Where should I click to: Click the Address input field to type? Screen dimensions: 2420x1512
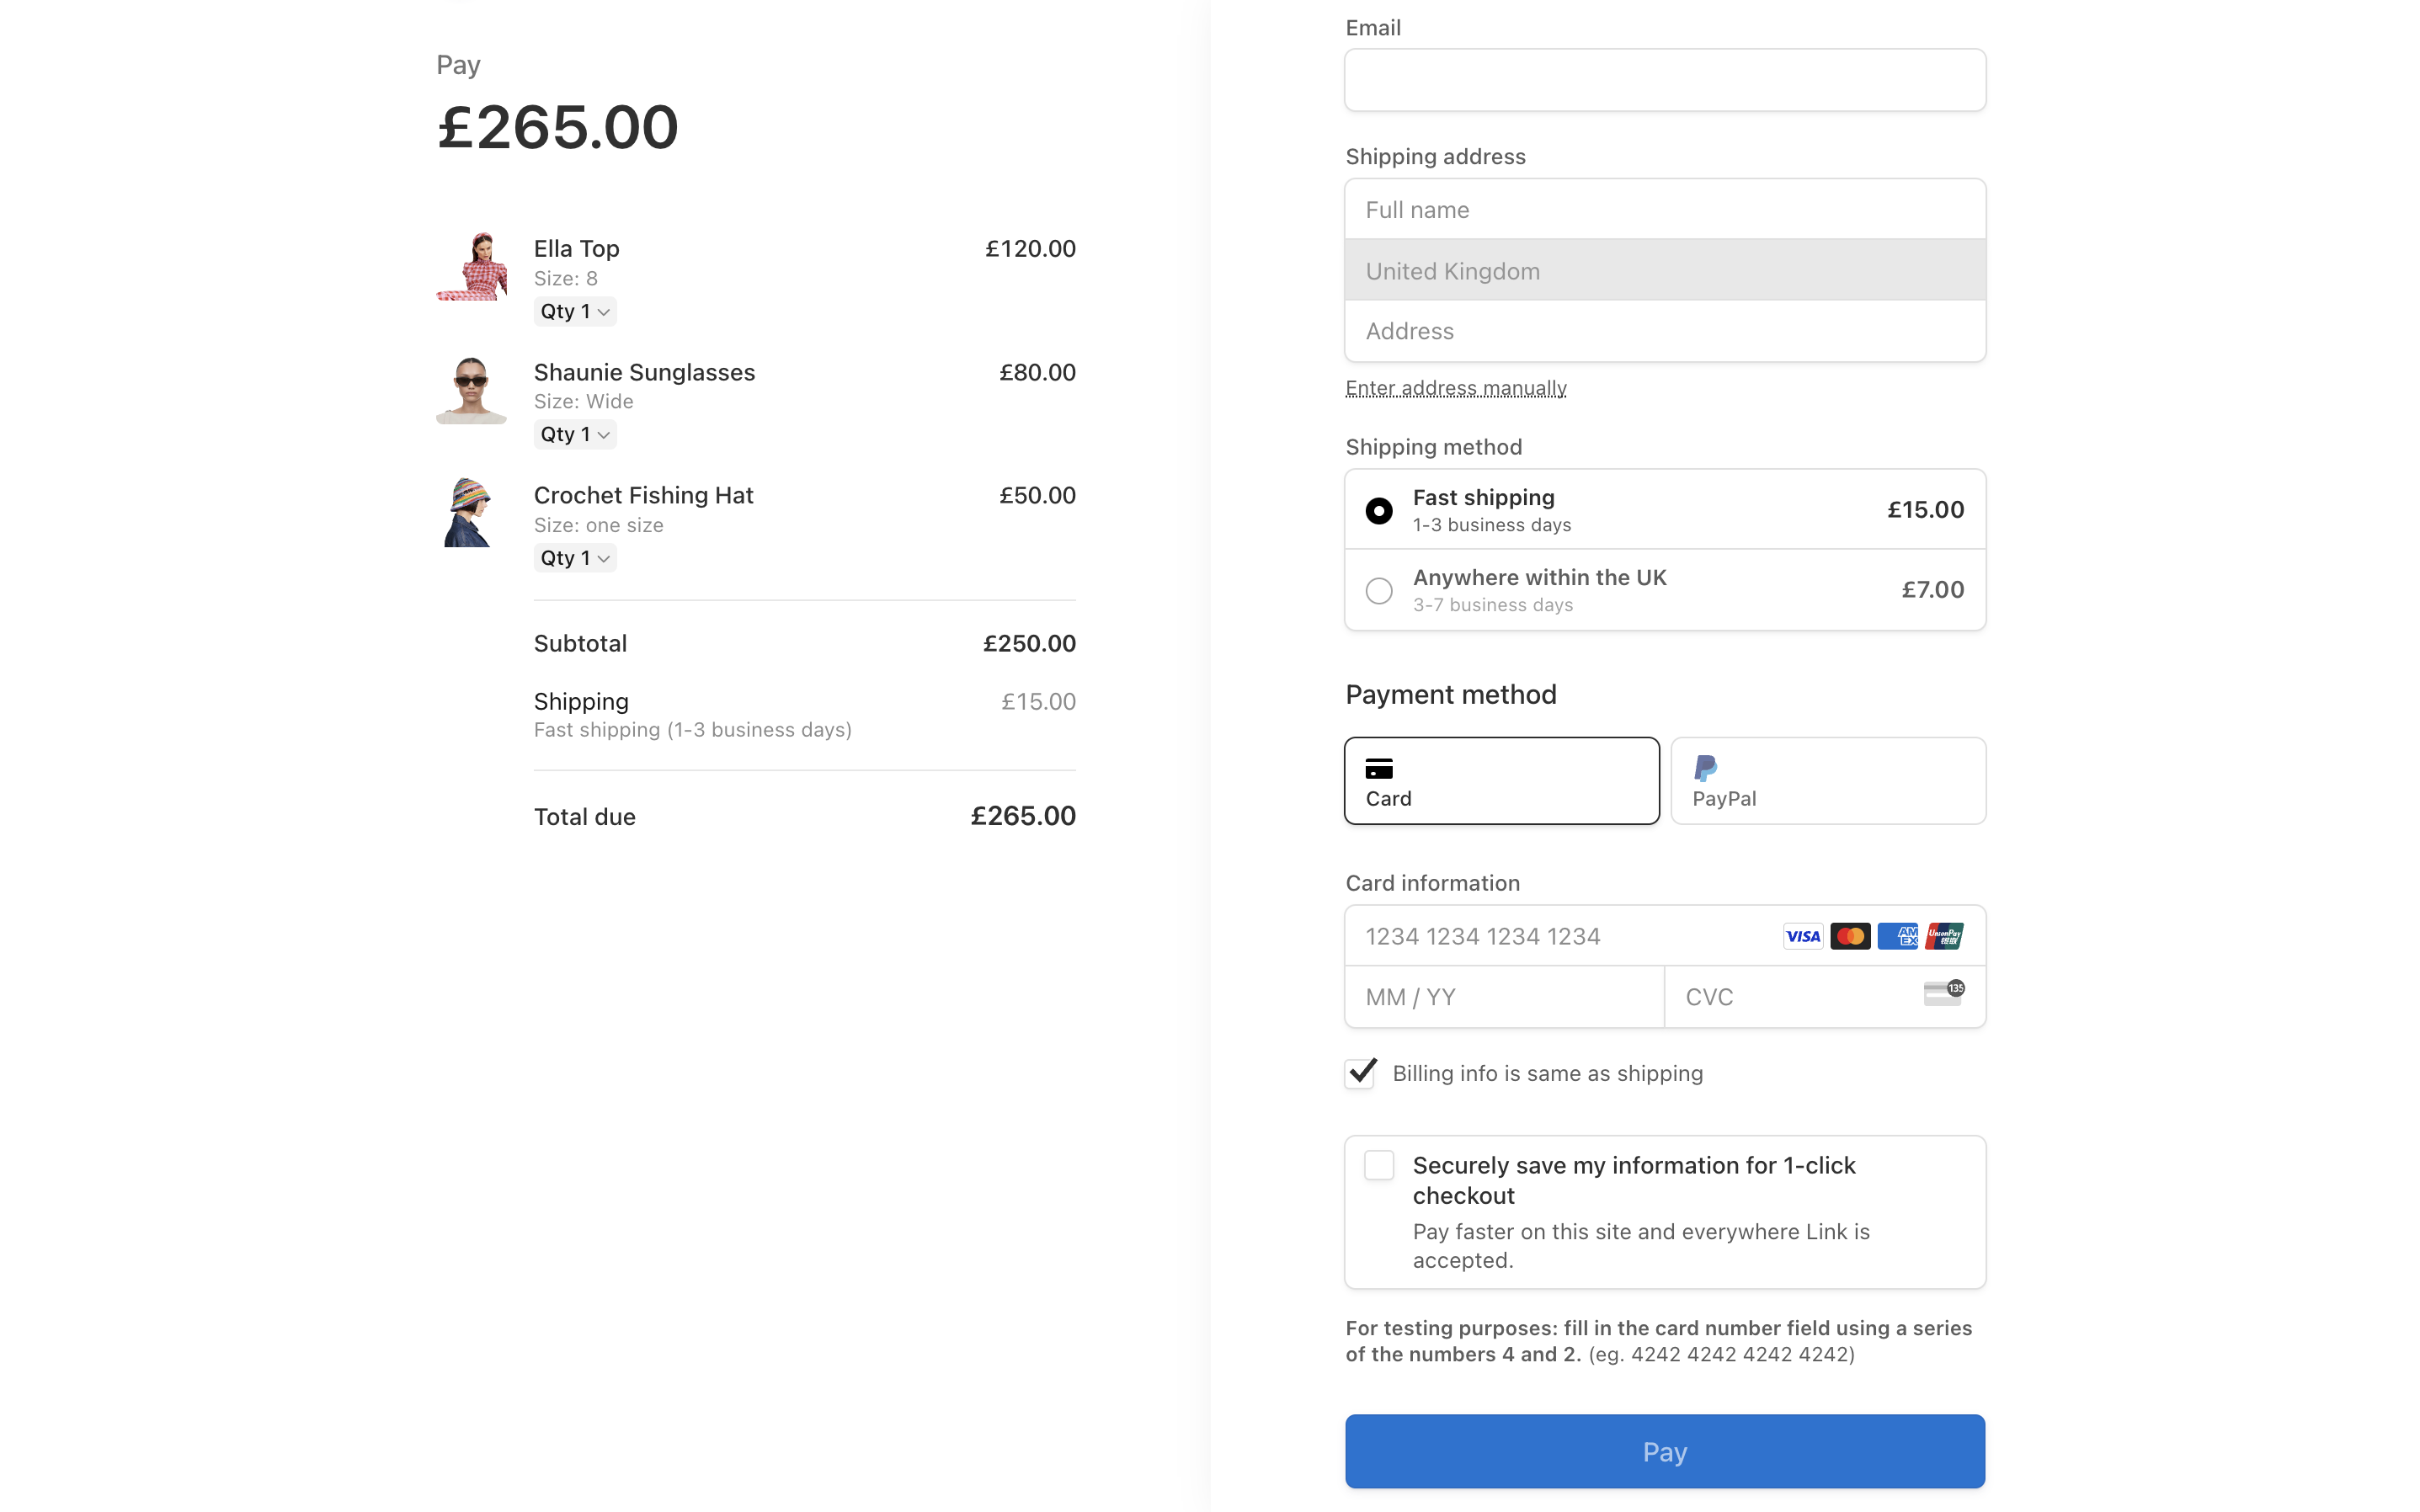pos(1664,329)
